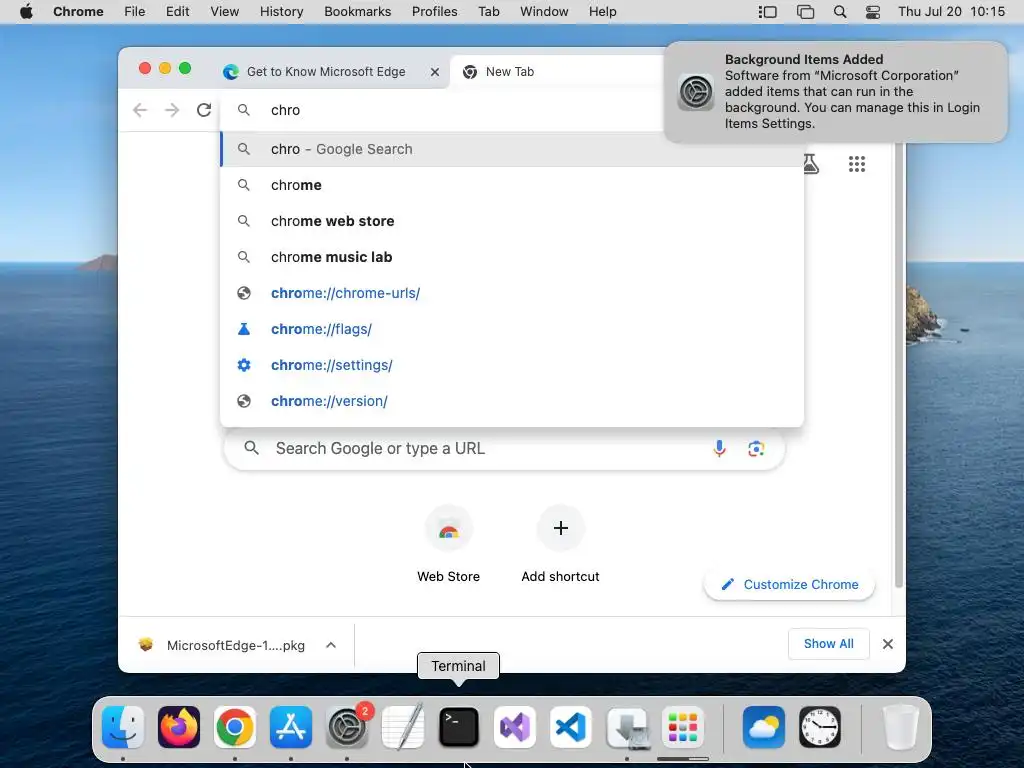This screenshot has height=768, width=1024.
Task: Open Visual Studio purple Dock icon
Action: point(515,727)
